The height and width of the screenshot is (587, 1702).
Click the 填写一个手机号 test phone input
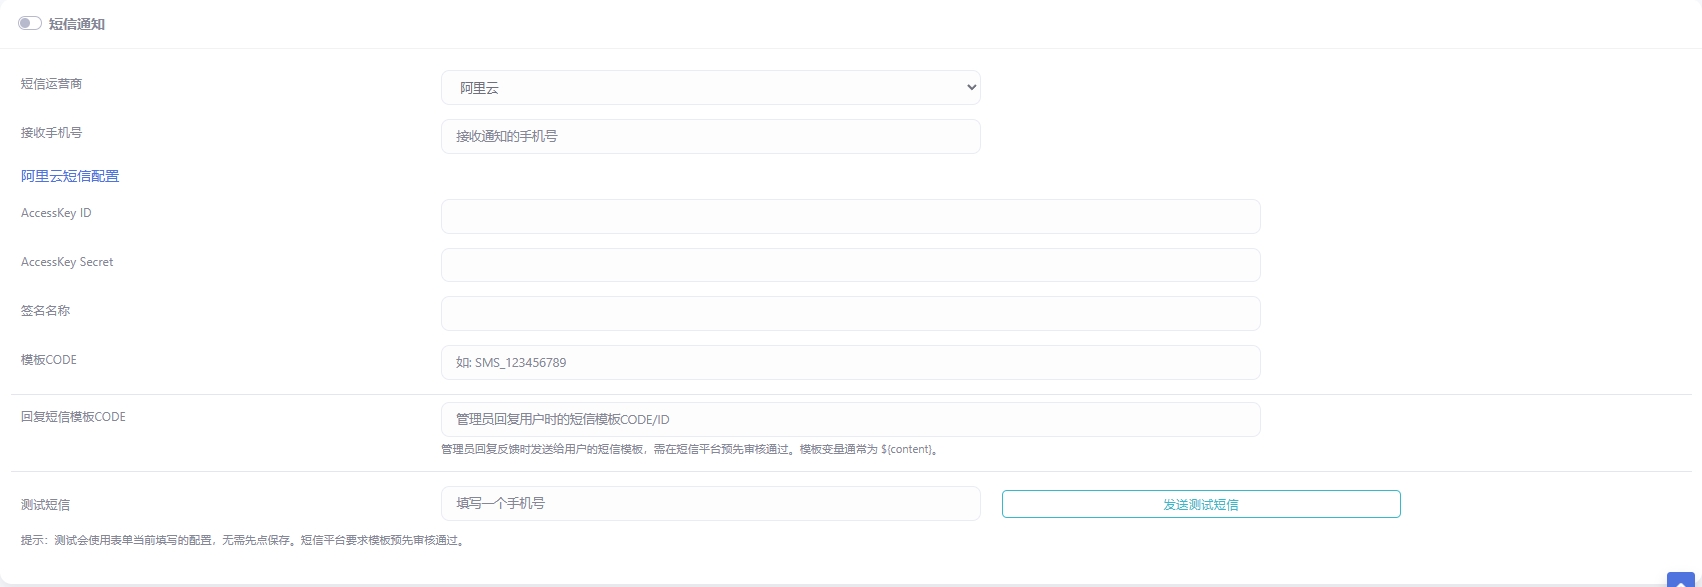click(710, 503)
